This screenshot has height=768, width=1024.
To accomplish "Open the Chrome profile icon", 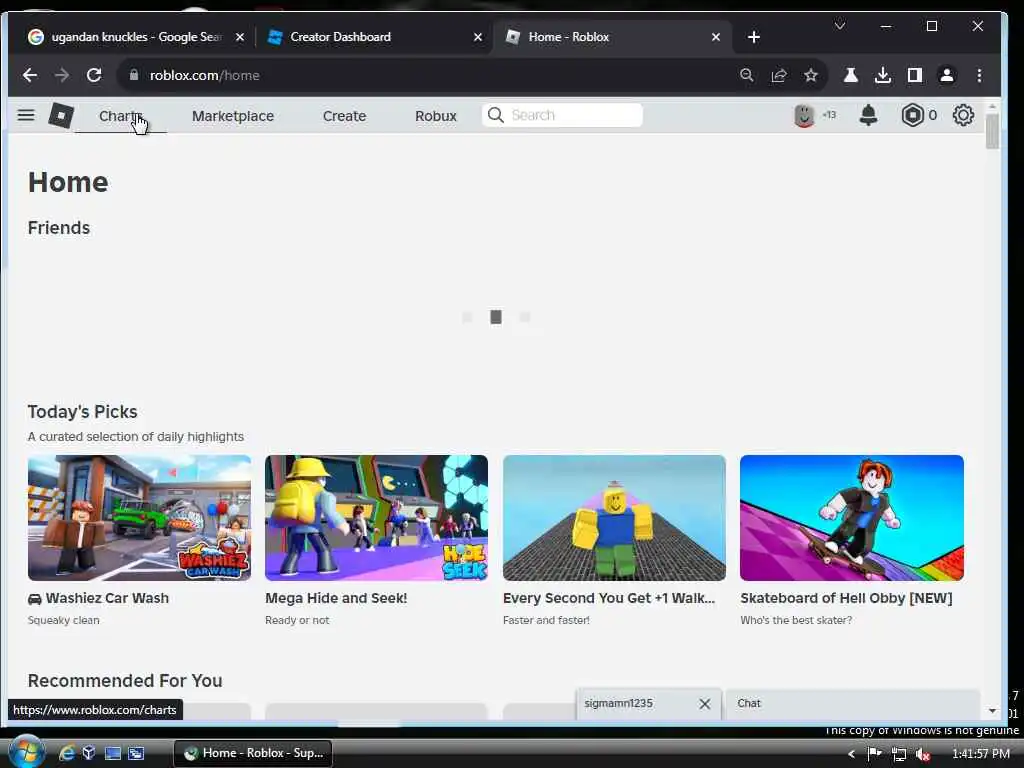I will 946,75.
